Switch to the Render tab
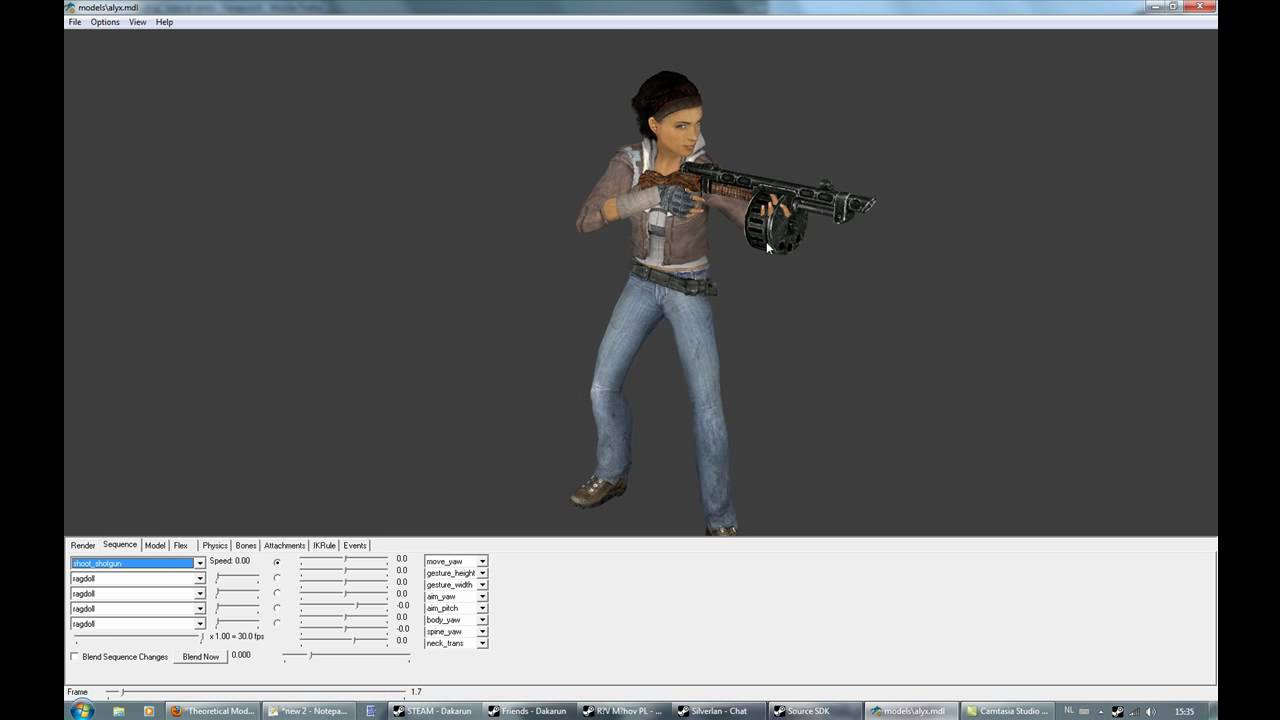Screen dimensions: 1280x720 (83, 545)
